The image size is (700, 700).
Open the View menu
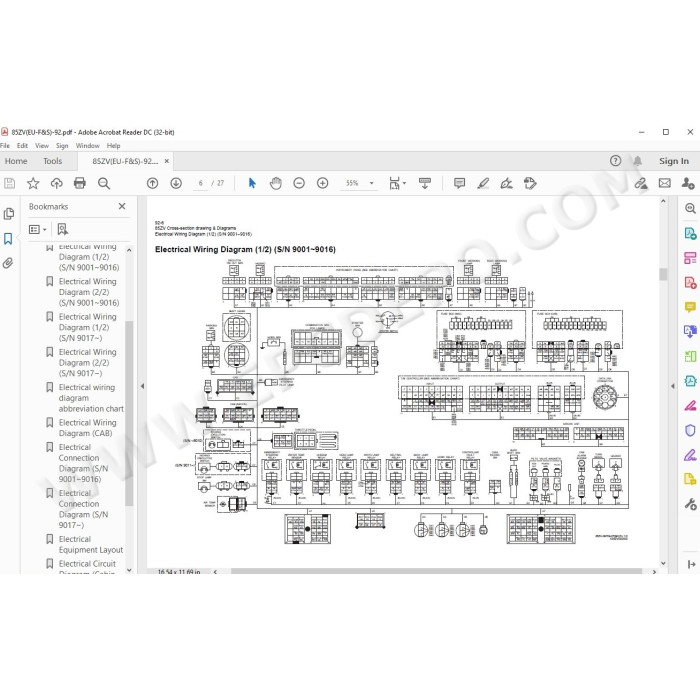[42, 146]
